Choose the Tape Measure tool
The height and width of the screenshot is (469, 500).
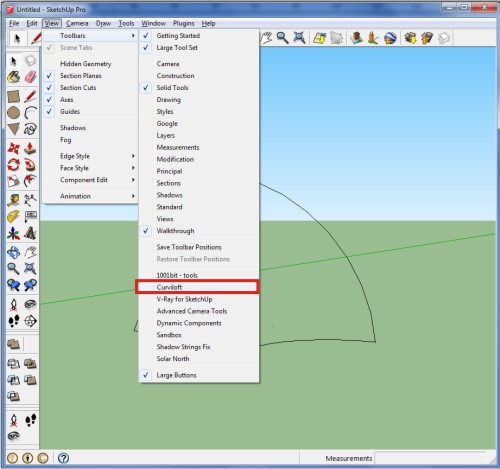[14, 200]
